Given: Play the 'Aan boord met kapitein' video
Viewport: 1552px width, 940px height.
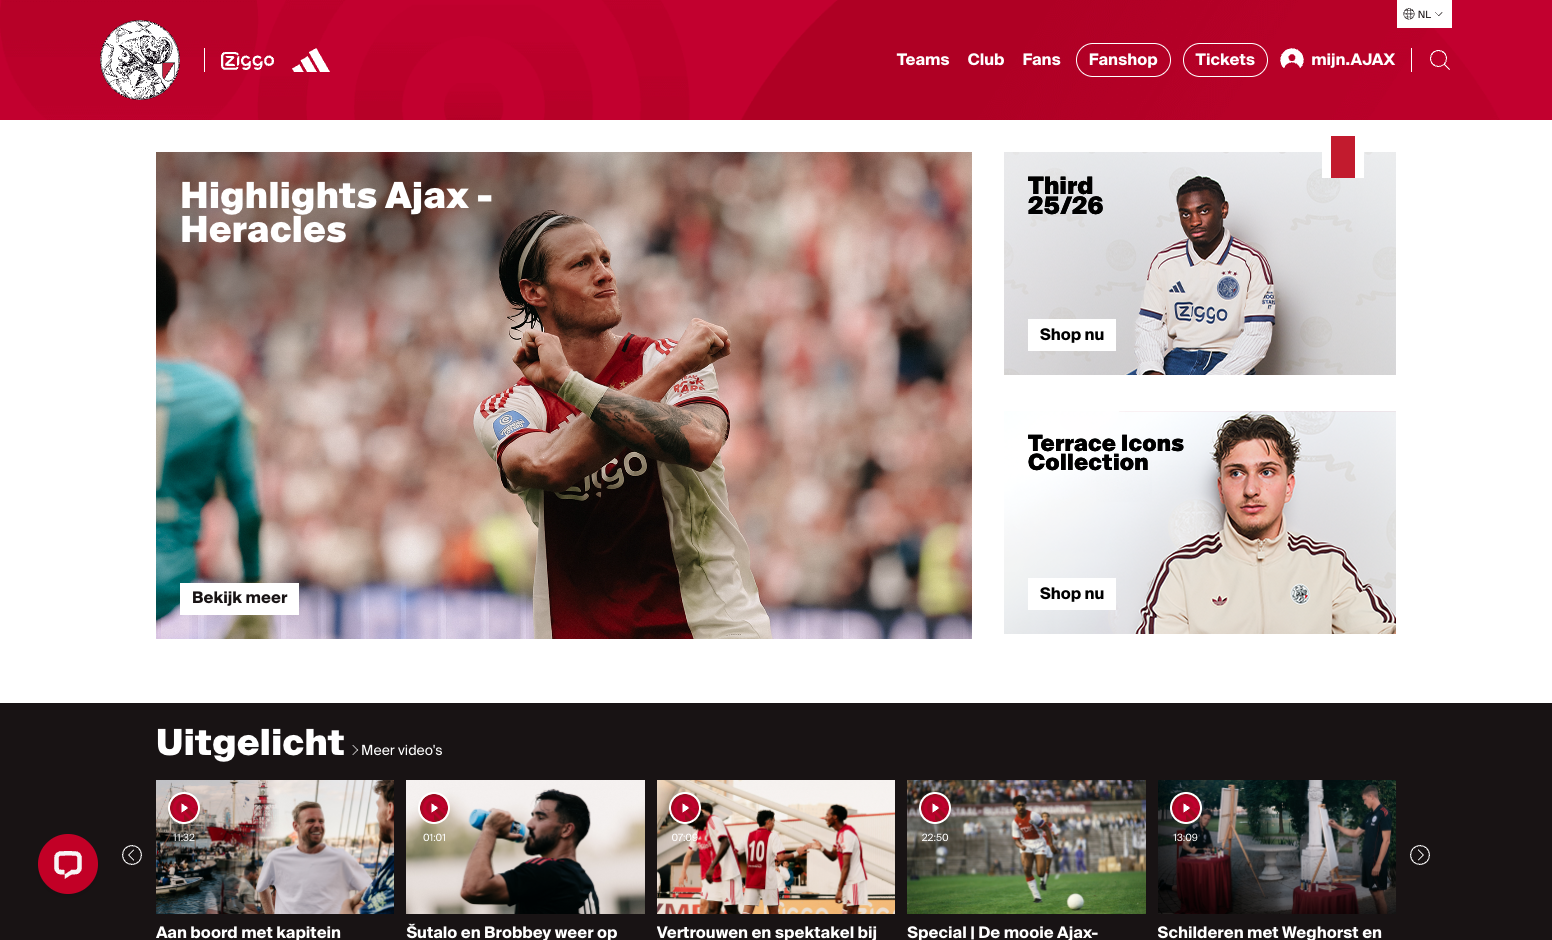Looking at the screenshot, I should (184, 808).
